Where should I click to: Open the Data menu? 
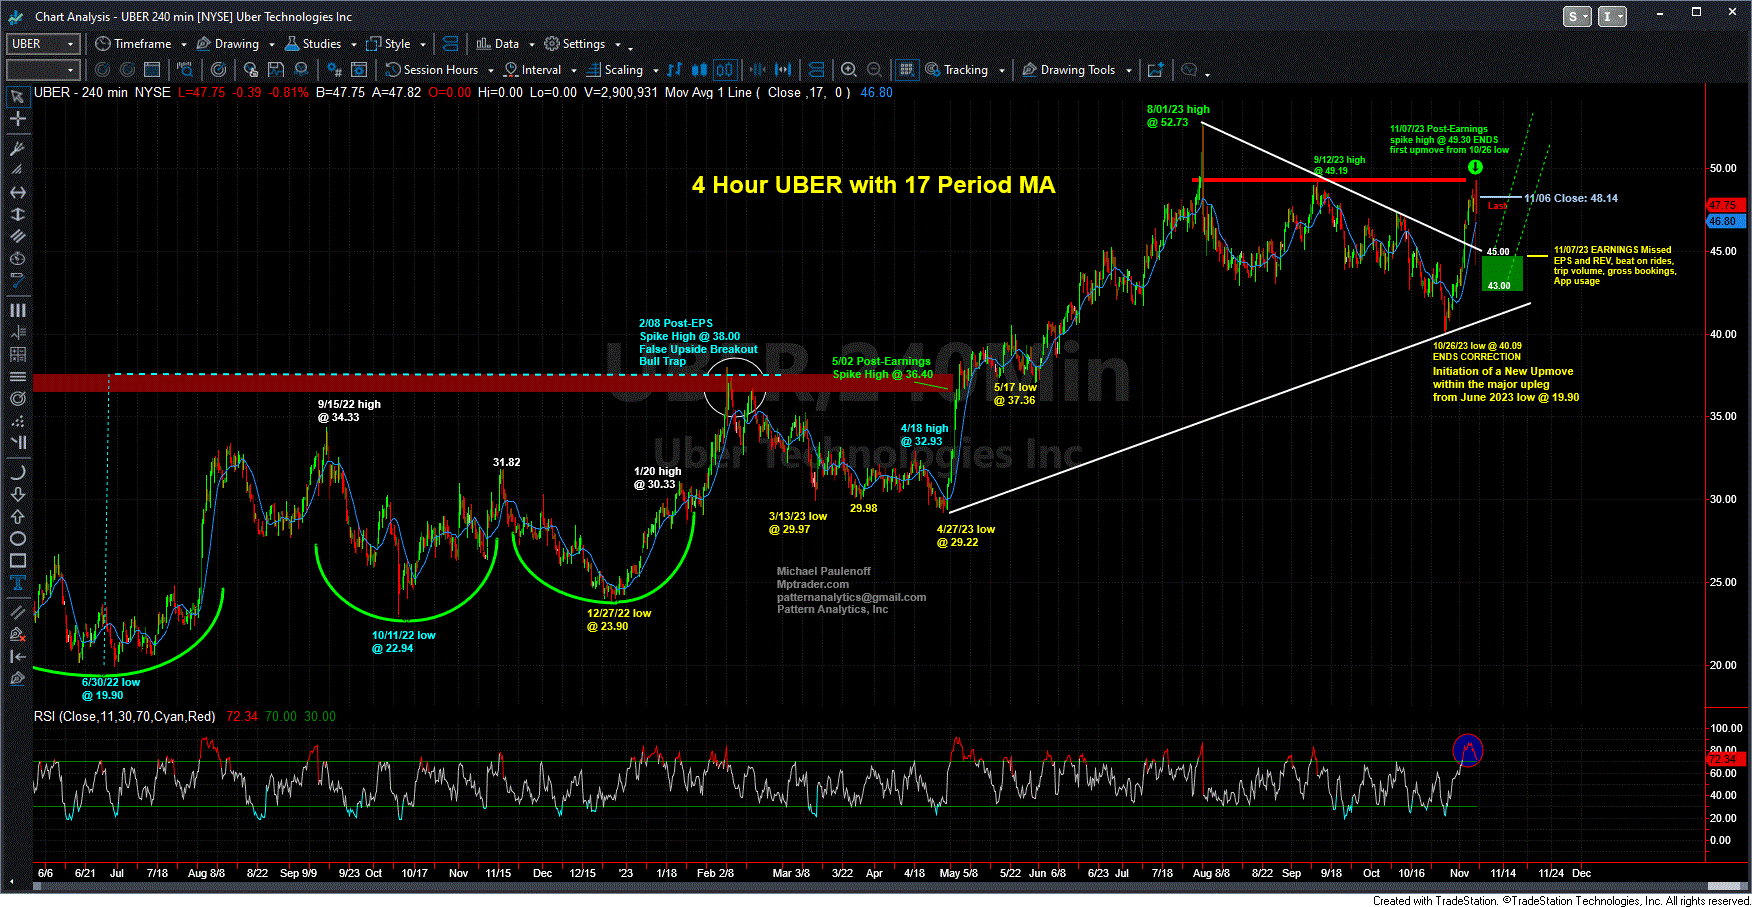tap(498, 44)
